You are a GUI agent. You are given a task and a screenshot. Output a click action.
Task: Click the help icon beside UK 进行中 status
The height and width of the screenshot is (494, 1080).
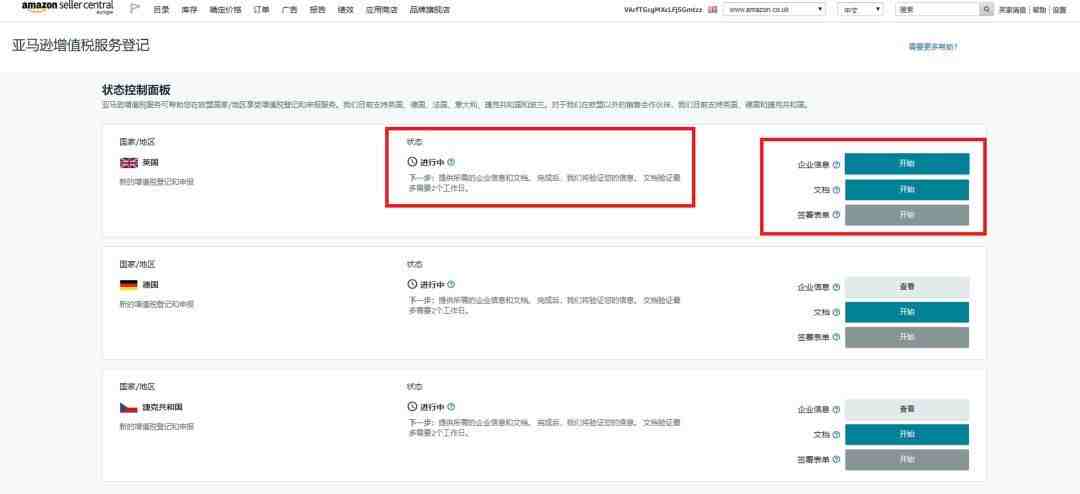tap(451, 162)
